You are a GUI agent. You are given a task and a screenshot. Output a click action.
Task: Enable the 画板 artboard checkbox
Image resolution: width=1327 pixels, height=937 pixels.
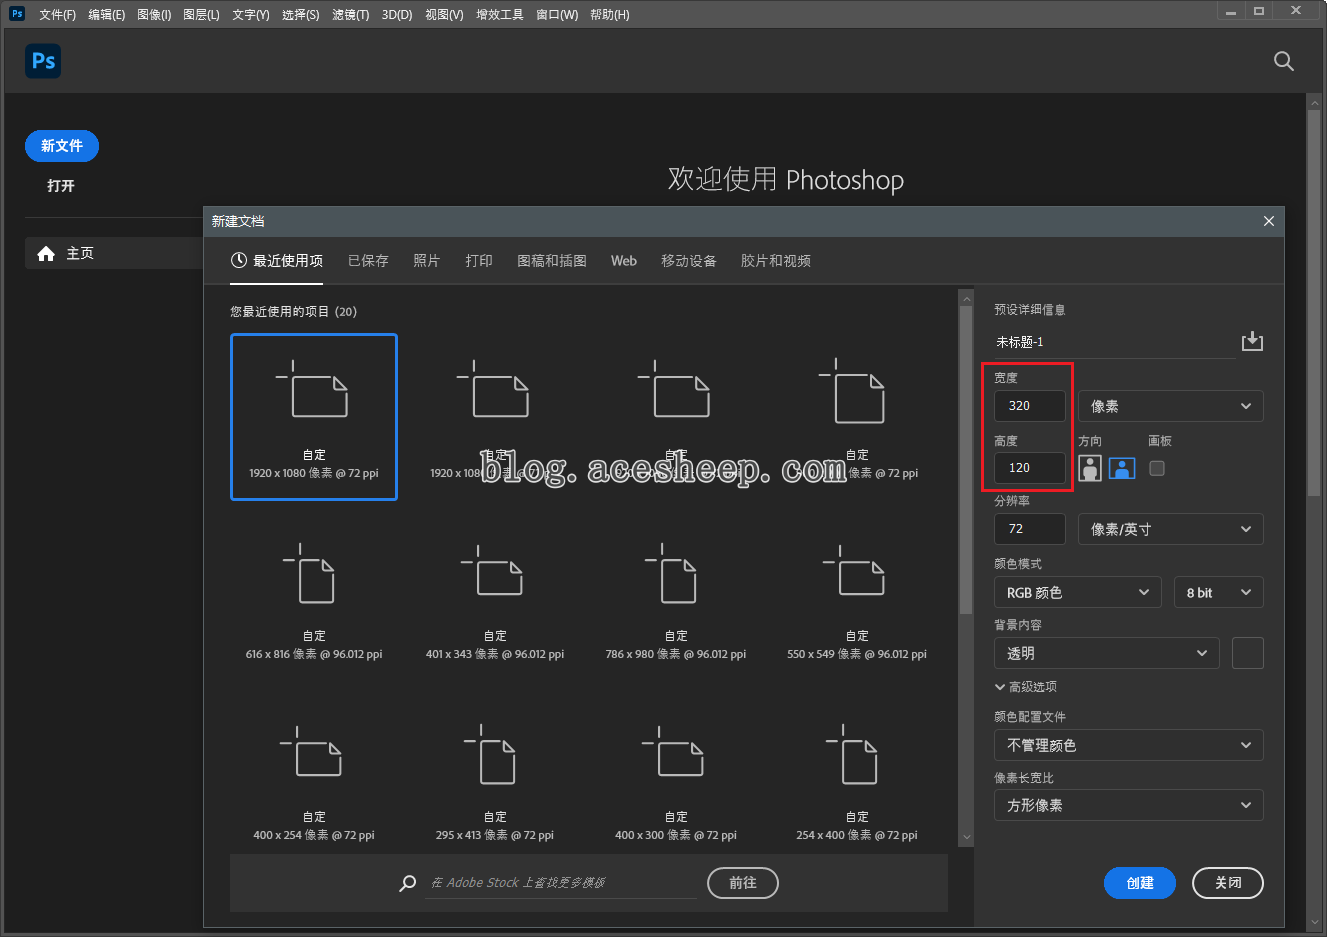[x=1157, y=468]
